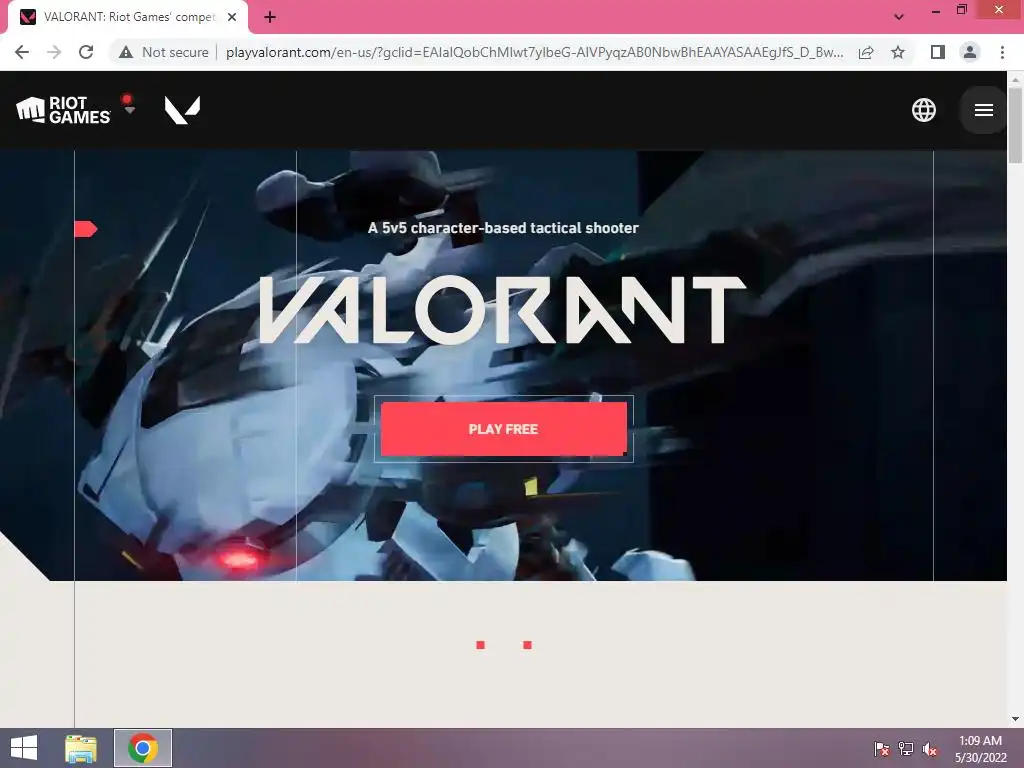Image resolution: width=1024 pixels, height=768 pixels.
Task: Click the Not secure warning indicator
Action: [x=164, y=52]
